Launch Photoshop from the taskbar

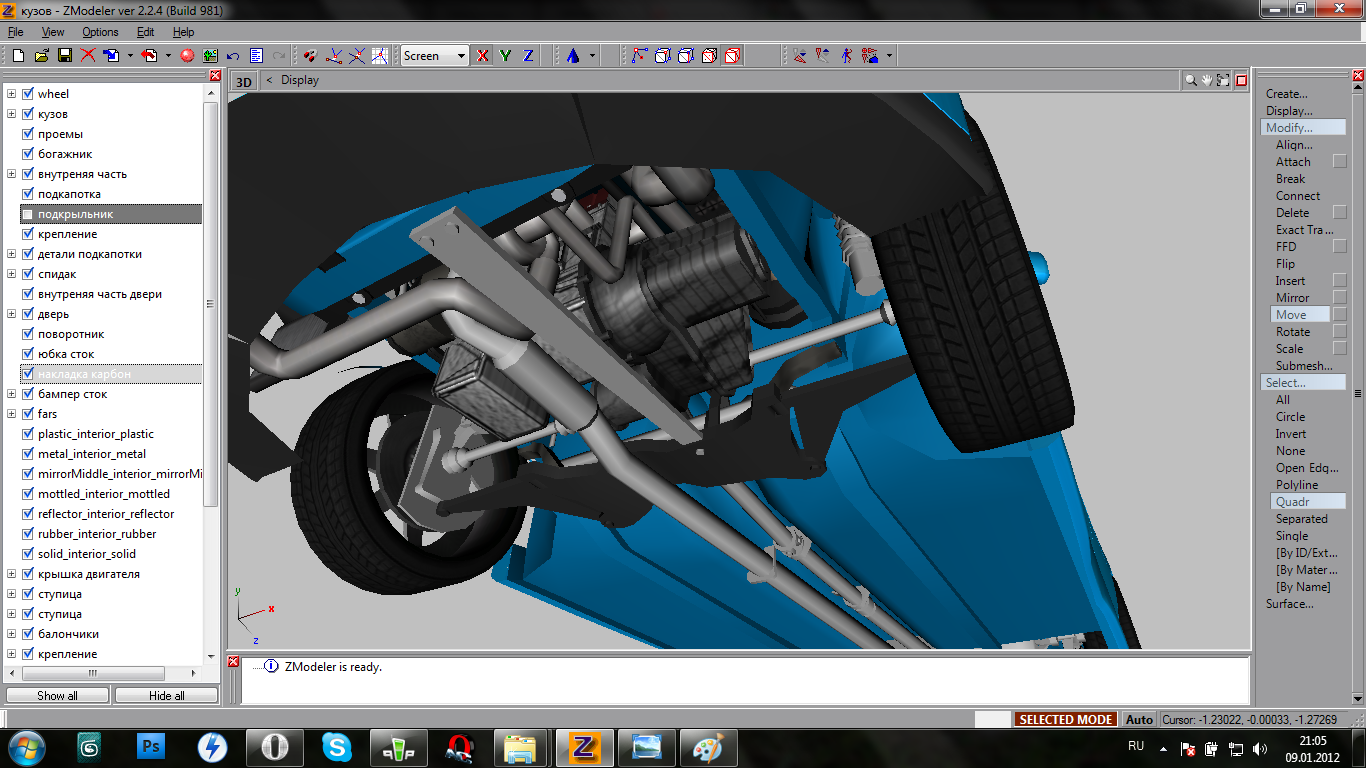[153, 747]
